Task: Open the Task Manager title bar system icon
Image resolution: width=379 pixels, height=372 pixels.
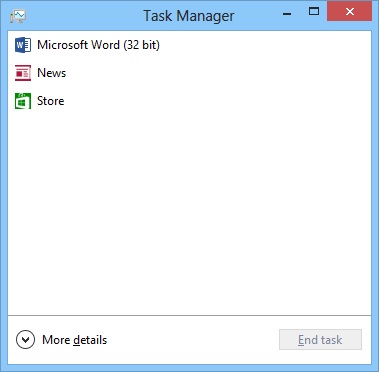Action: point(18,16)
